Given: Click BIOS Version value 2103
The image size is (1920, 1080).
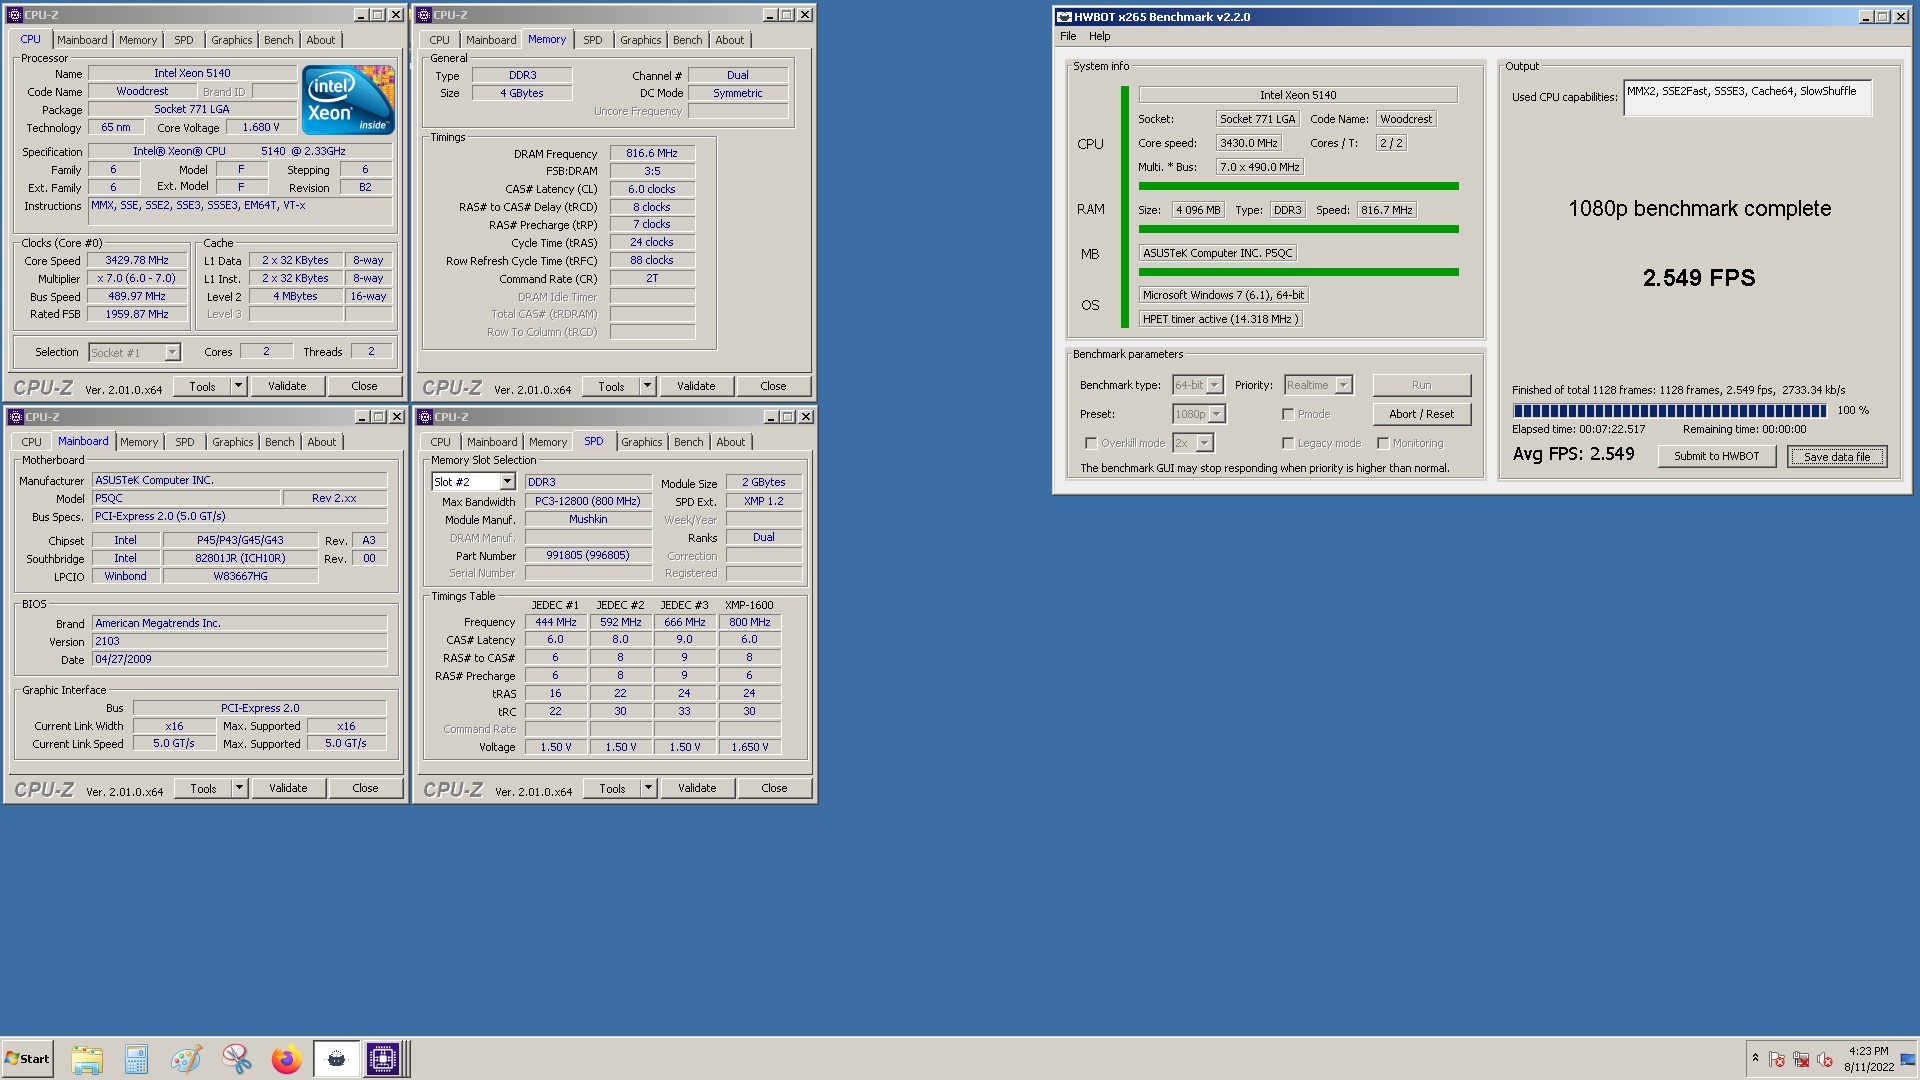Looking at the screenshot, I should (239, 641).
